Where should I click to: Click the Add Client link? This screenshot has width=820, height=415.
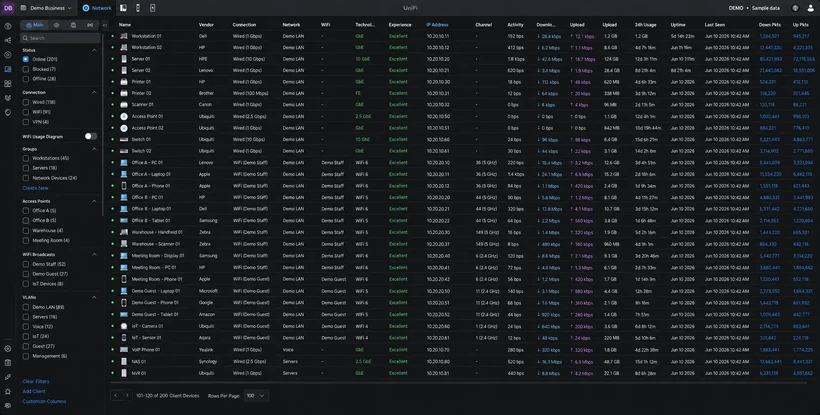[33, 391]
